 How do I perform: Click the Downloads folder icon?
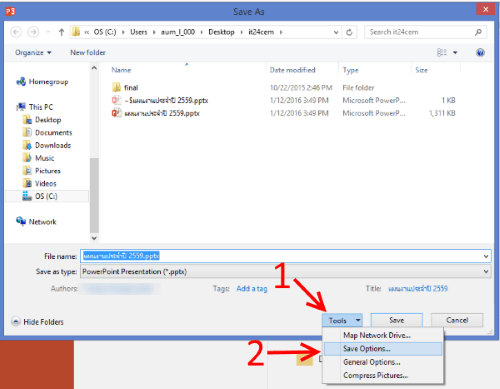tap(27, 145)
